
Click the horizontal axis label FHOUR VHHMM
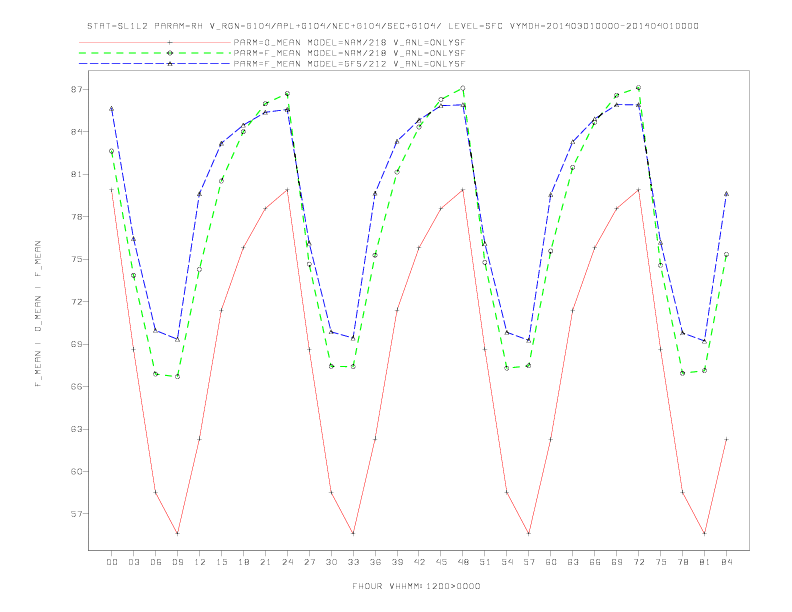(x=416, y=586)
